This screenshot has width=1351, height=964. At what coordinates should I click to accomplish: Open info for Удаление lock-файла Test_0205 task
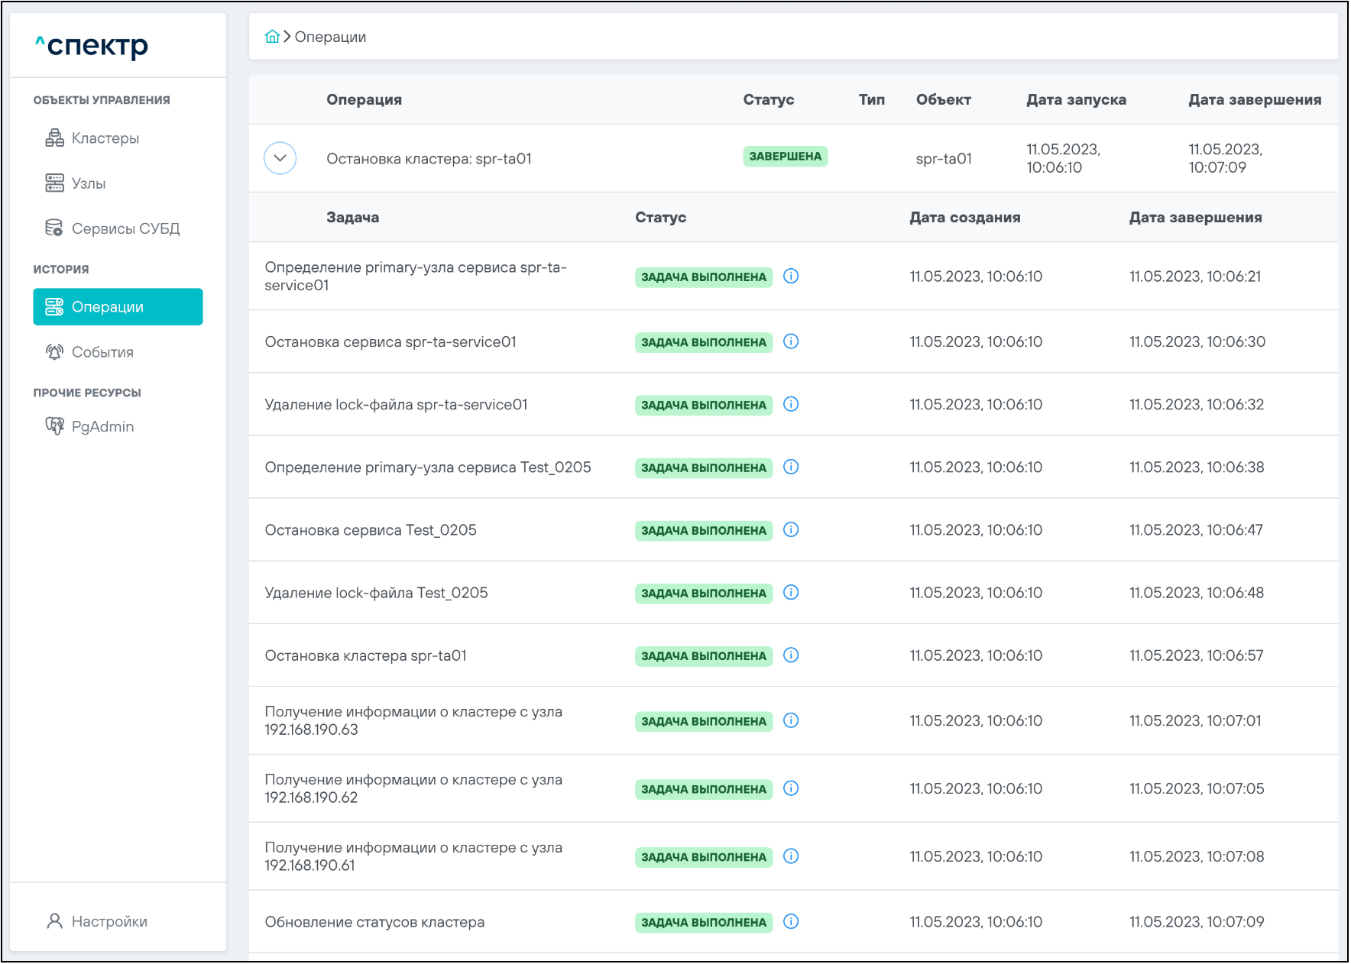coord(791,593)
